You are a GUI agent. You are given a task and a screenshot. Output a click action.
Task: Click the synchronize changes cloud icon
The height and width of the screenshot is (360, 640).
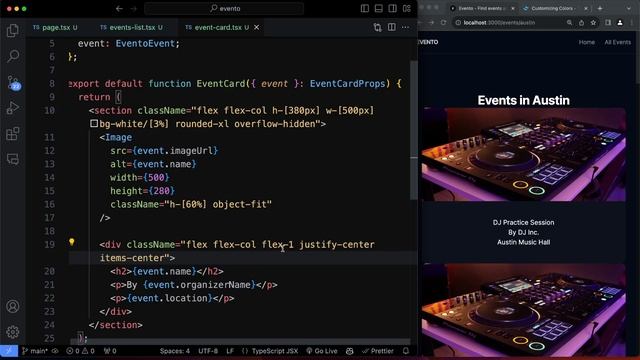point(55,351)
